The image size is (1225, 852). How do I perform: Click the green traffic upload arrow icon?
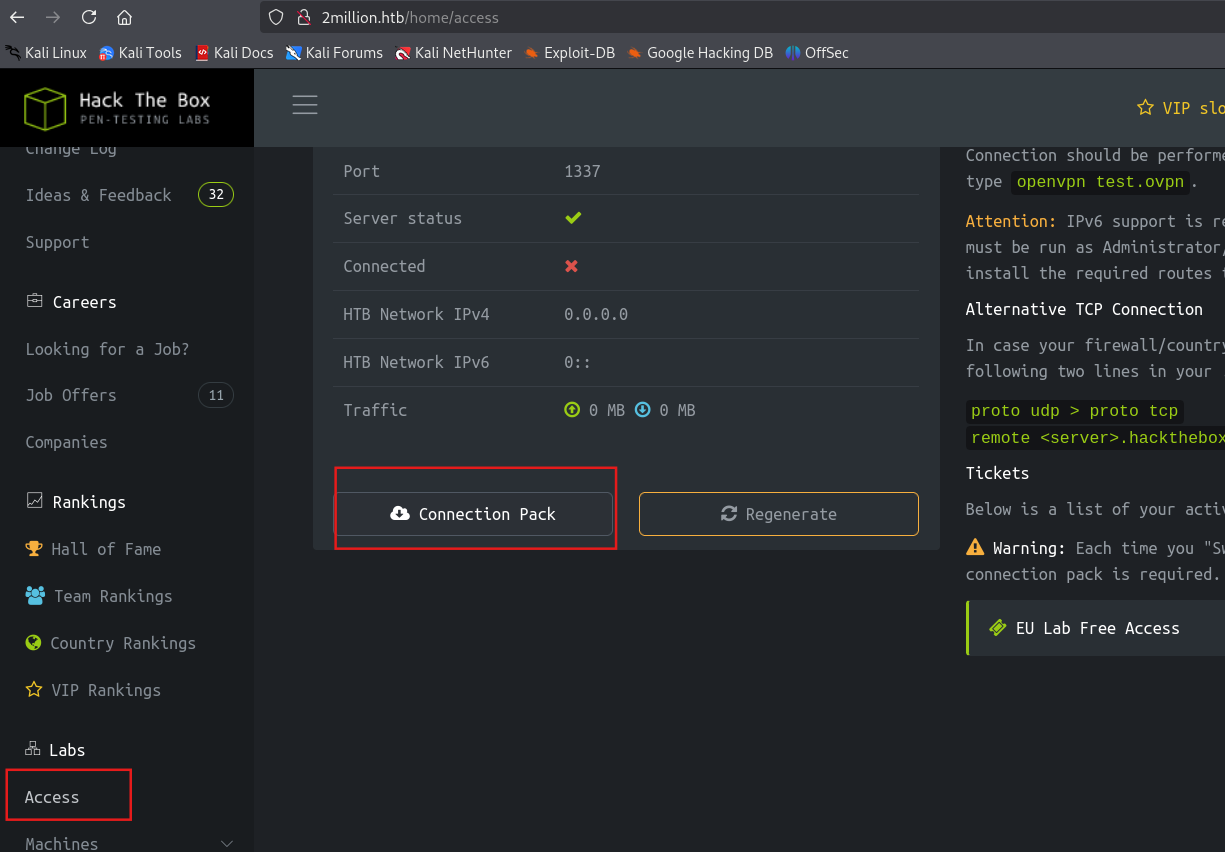(x=572, y=410)
